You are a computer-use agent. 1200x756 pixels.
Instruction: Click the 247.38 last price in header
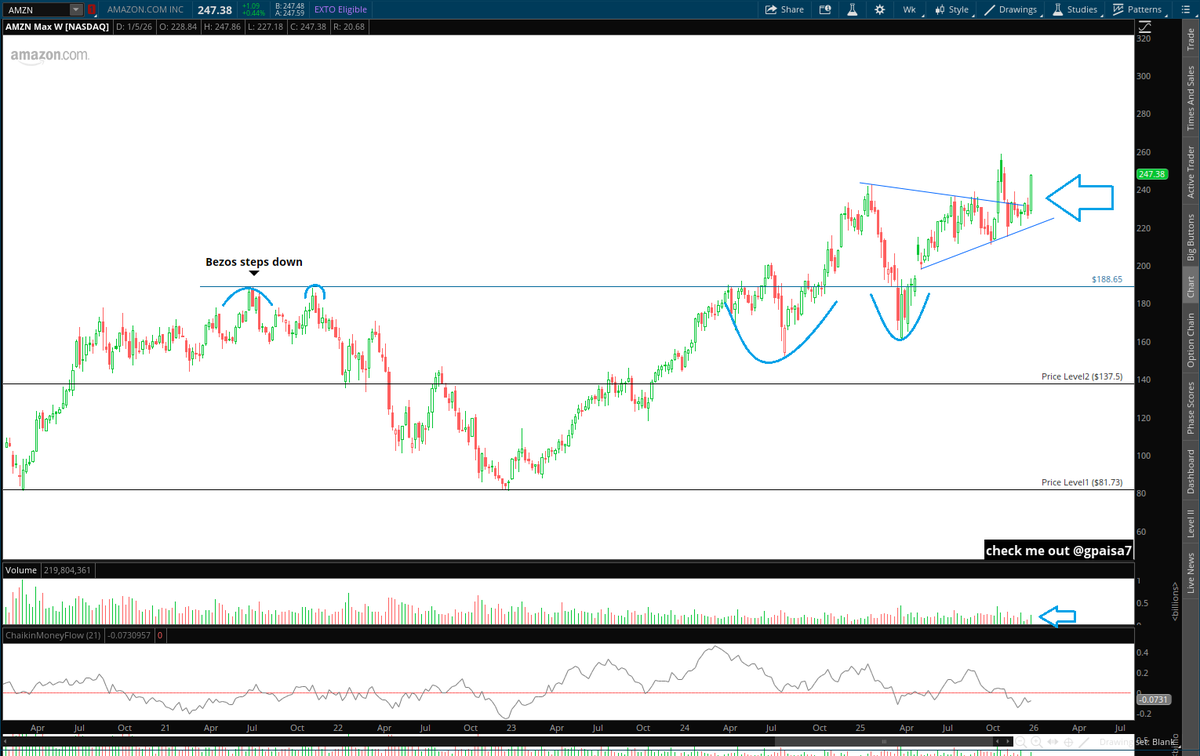tap(217, 9)
